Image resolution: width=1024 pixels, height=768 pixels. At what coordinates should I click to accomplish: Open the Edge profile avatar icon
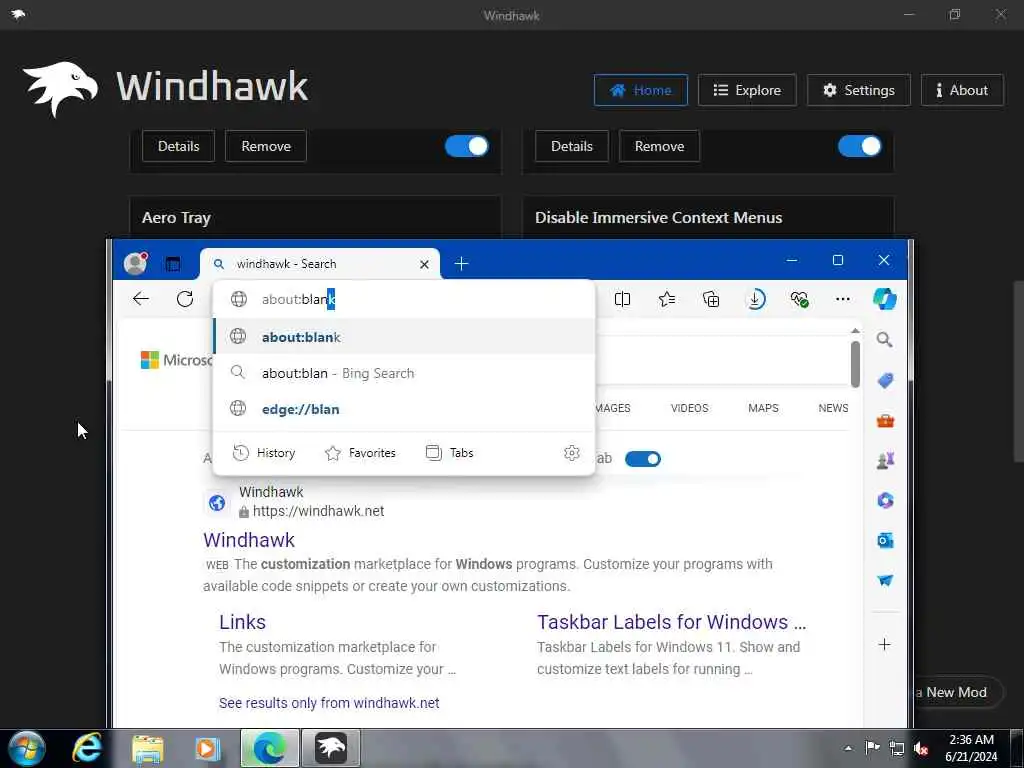(135, 263)
